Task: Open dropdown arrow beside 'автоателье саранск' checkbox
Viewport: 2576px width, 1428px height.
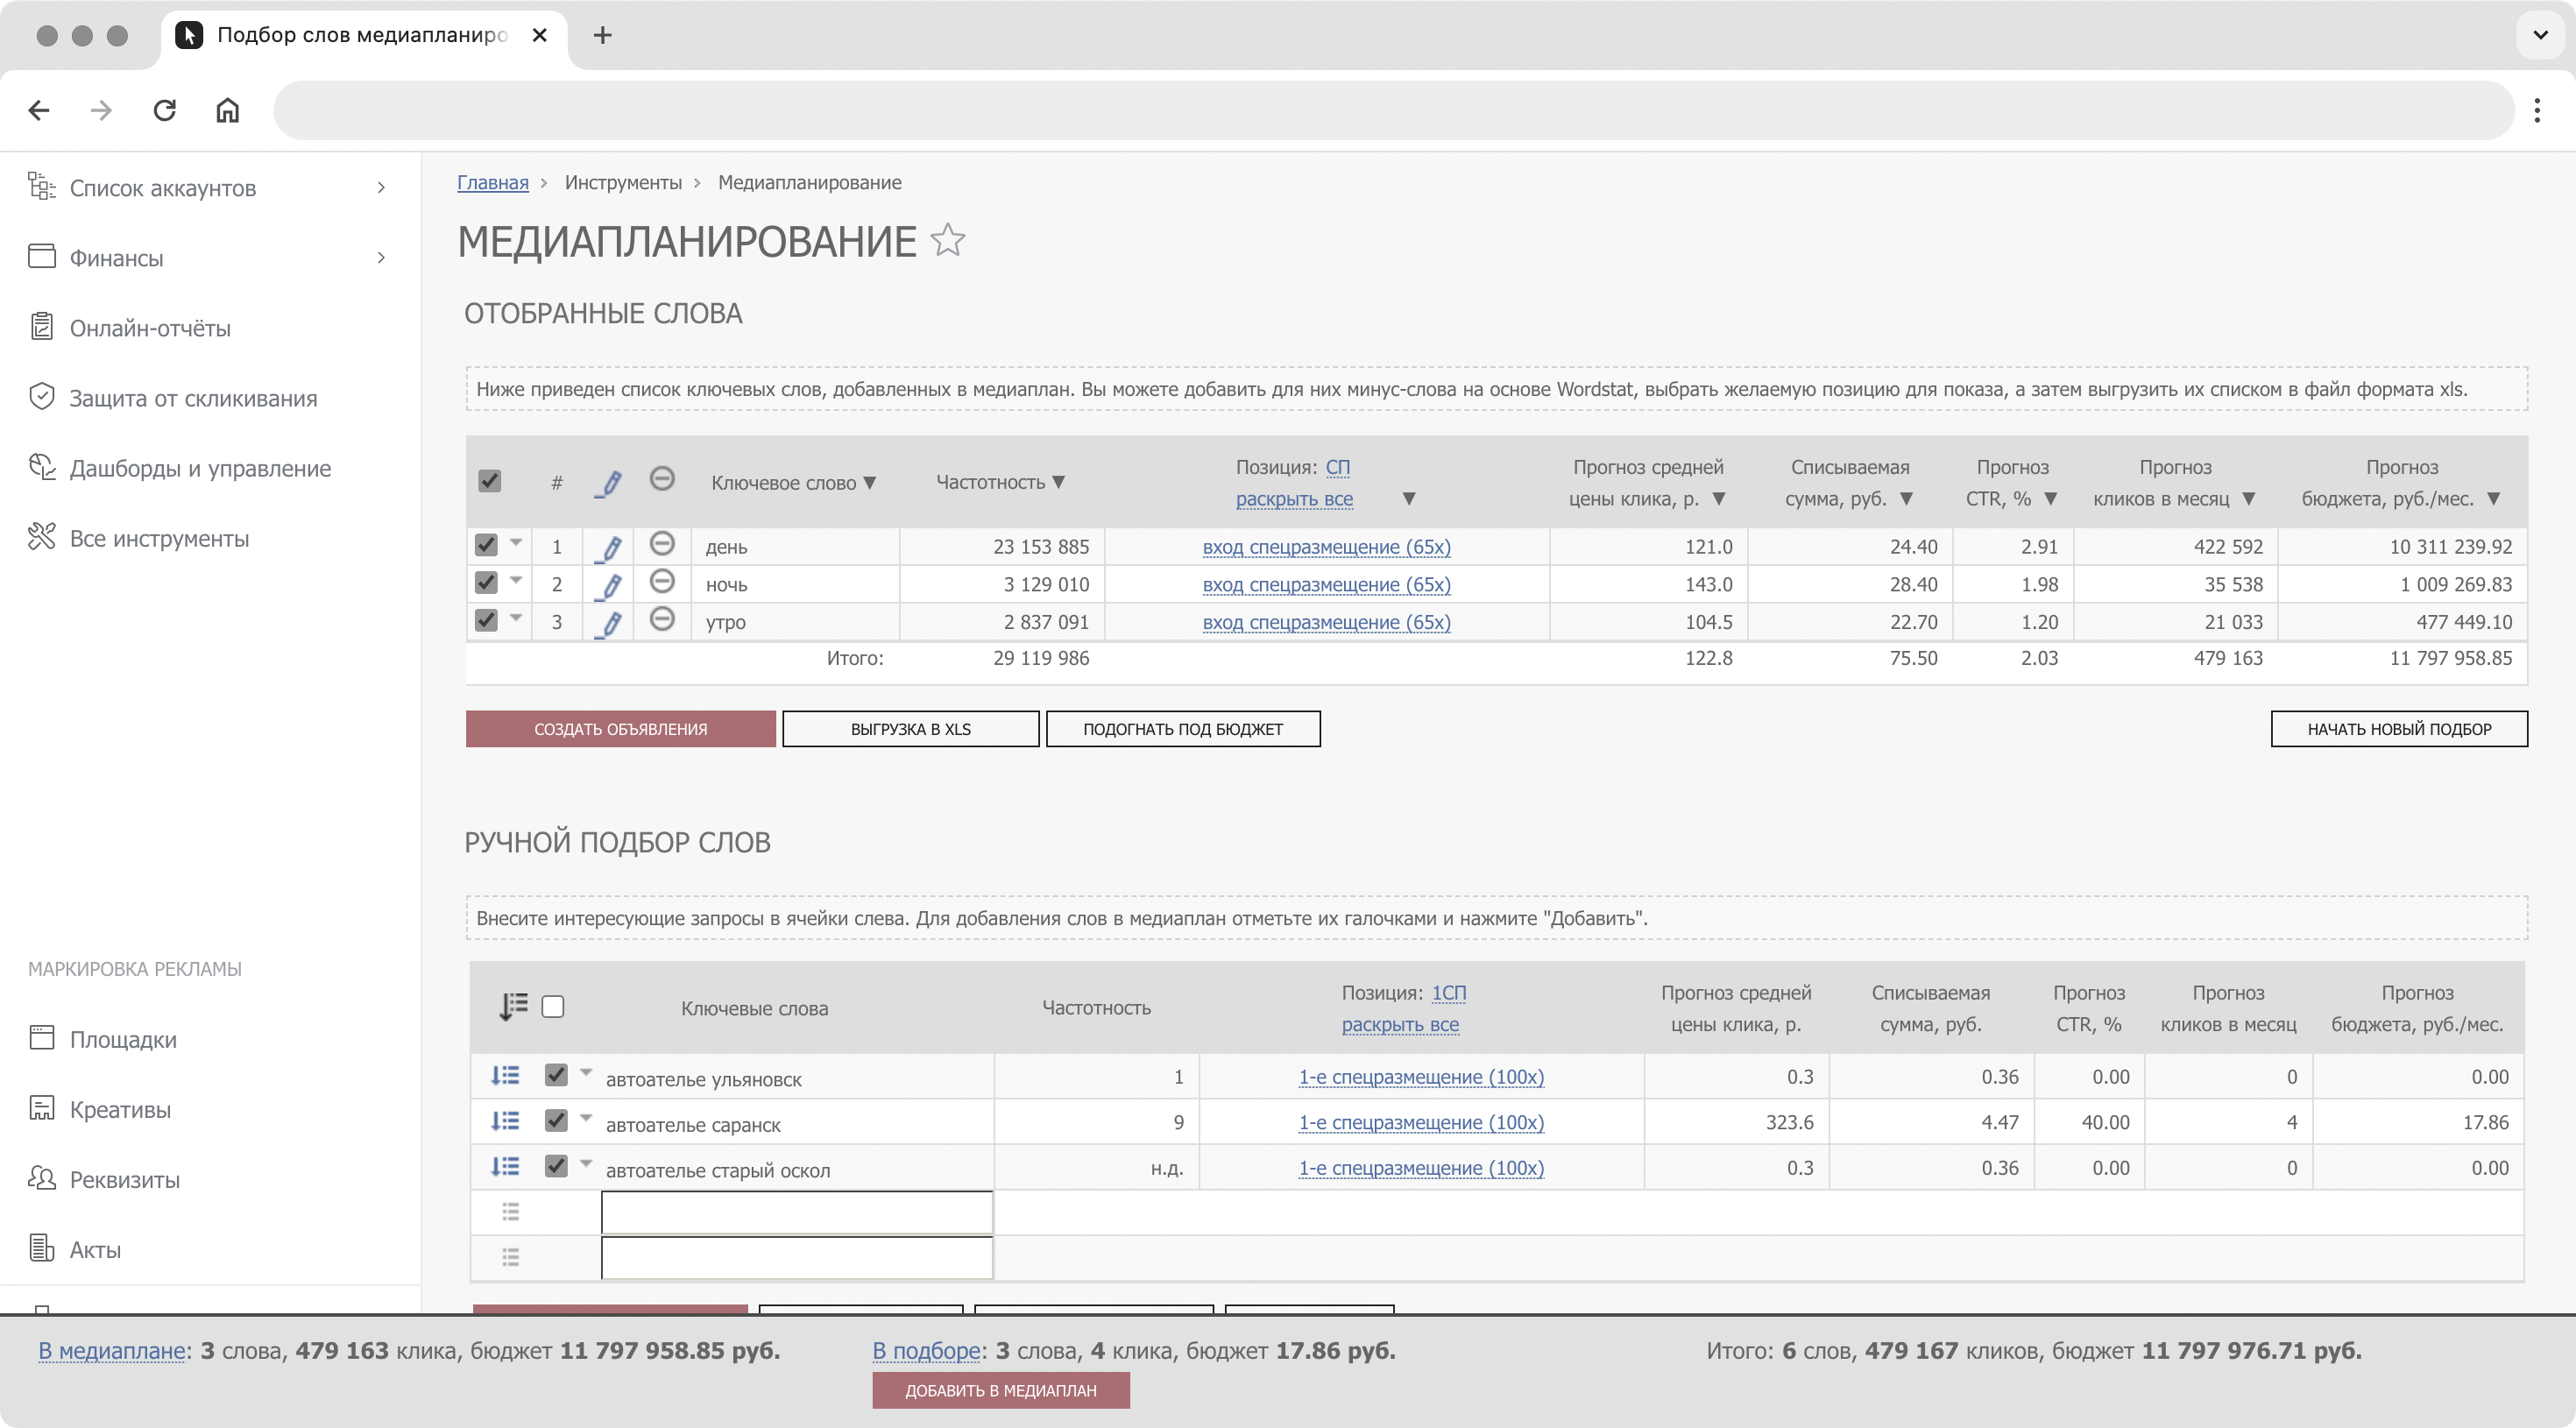Action: (x=586, y=1117)
